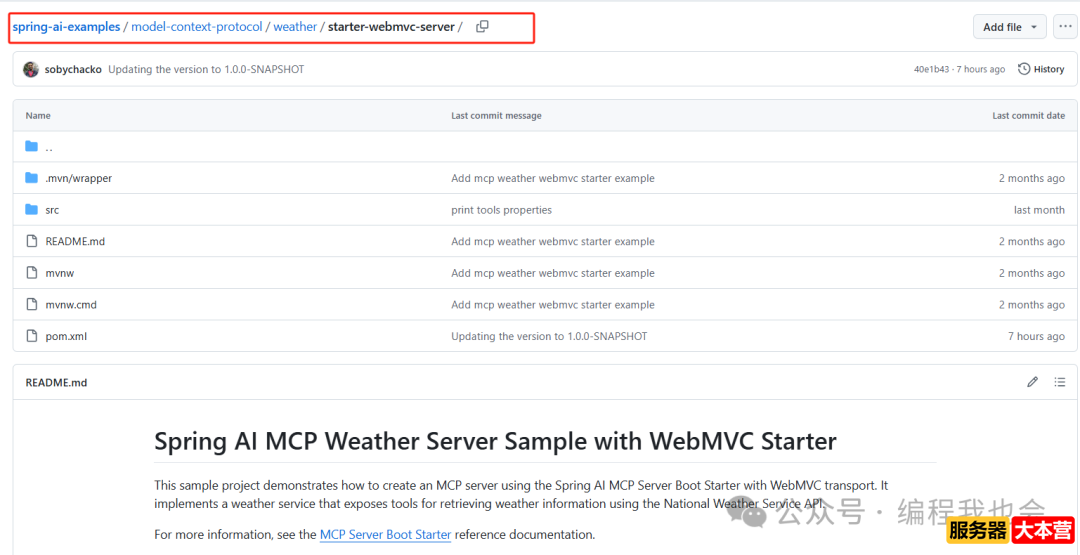Click the Last commit date column header
Screen dimensions: 1080x555
coord(1028,116)
